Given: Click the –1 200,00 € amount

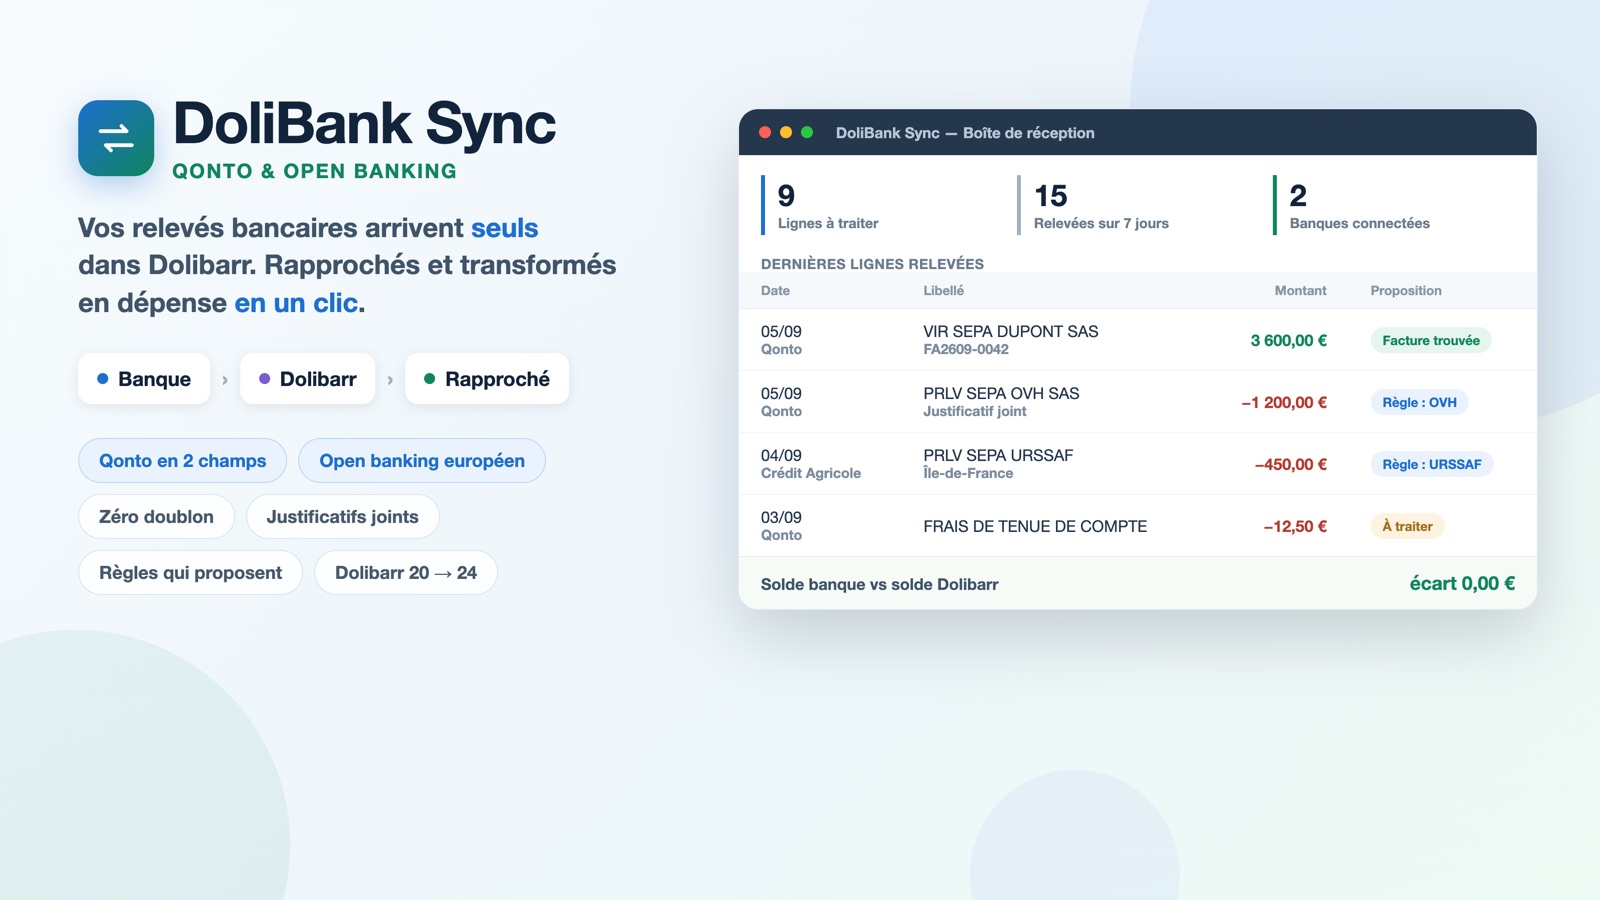Looking at the screenshot, I should (1284, 403).
